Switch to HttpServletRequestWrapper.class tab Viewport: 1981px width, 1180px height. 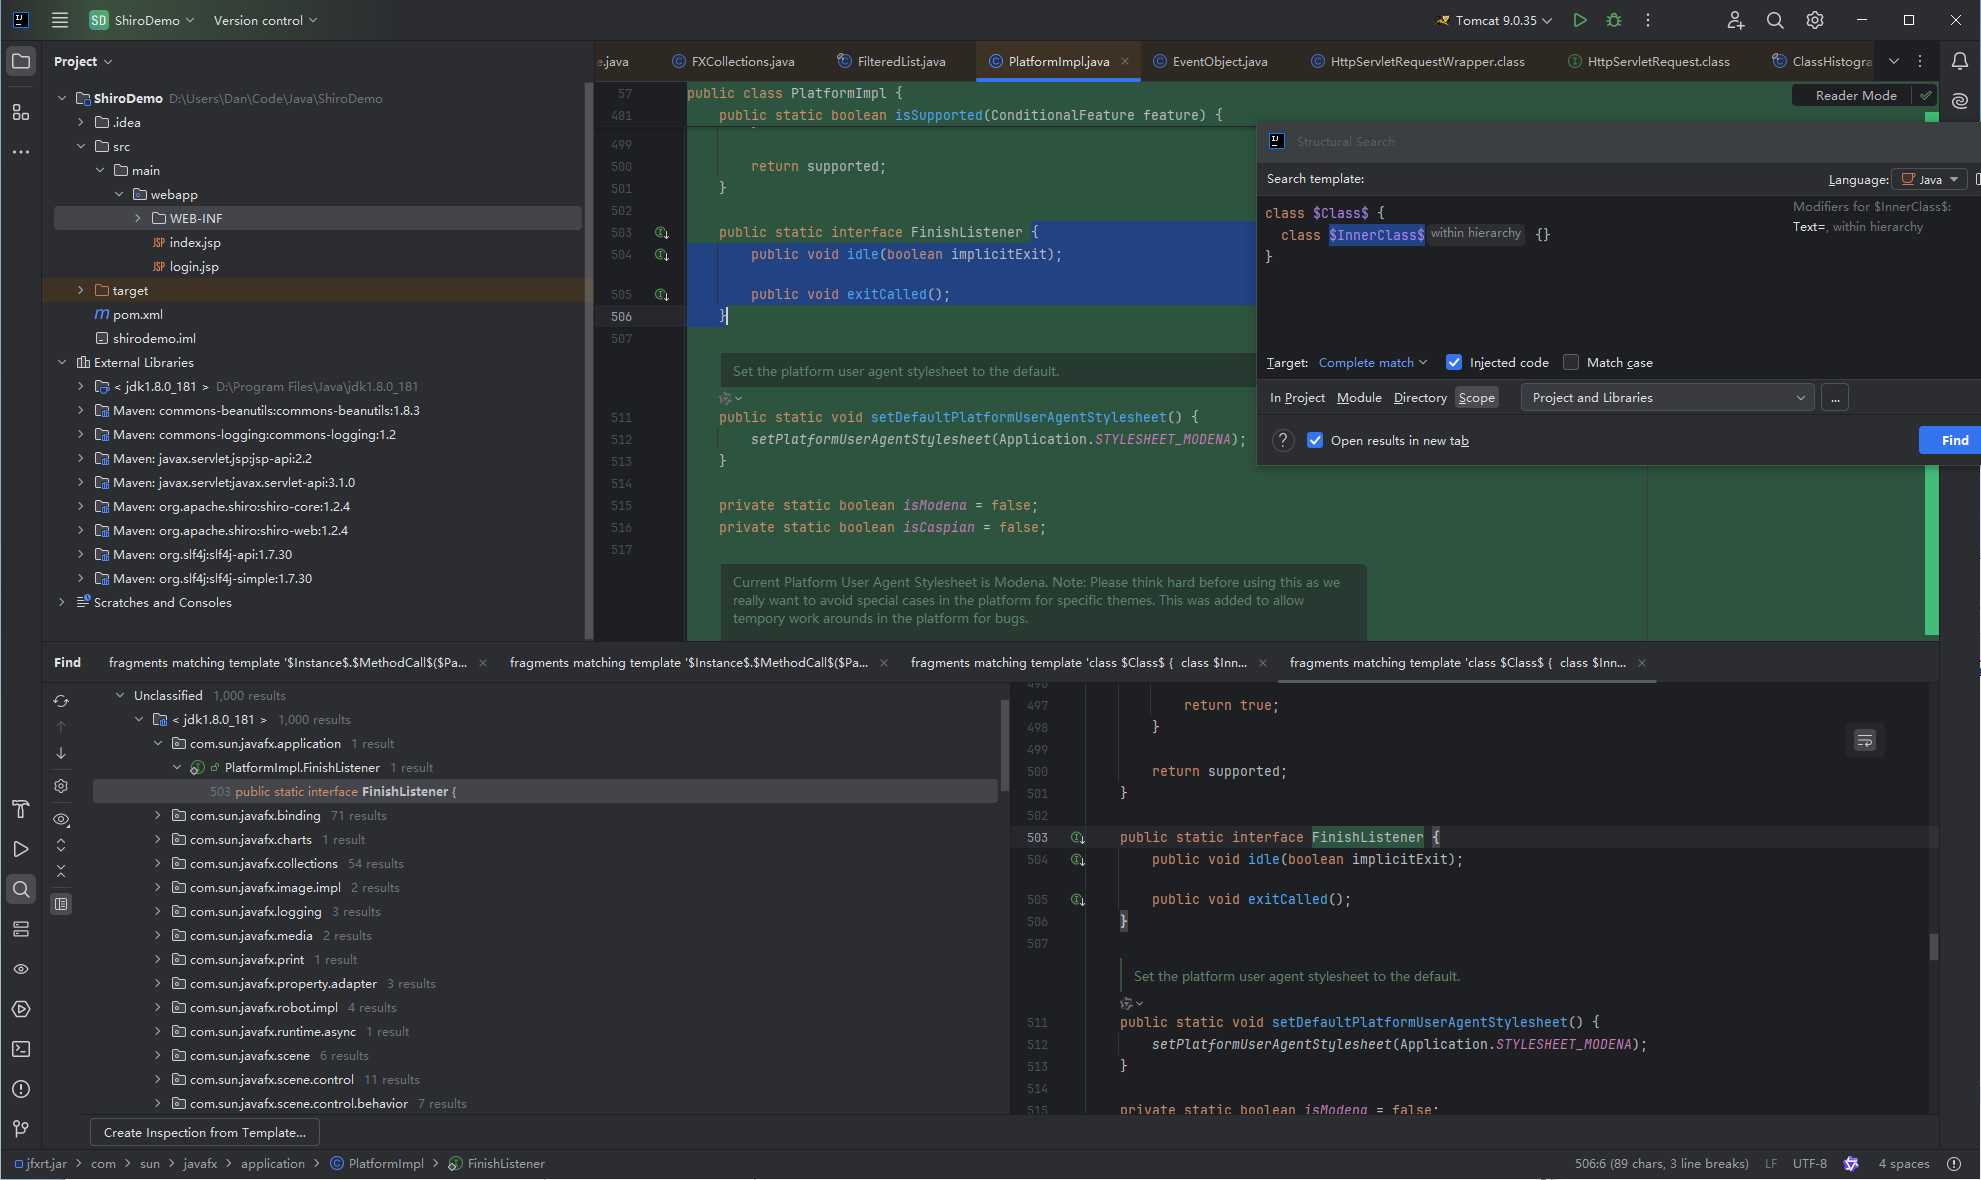point(1417,61)
